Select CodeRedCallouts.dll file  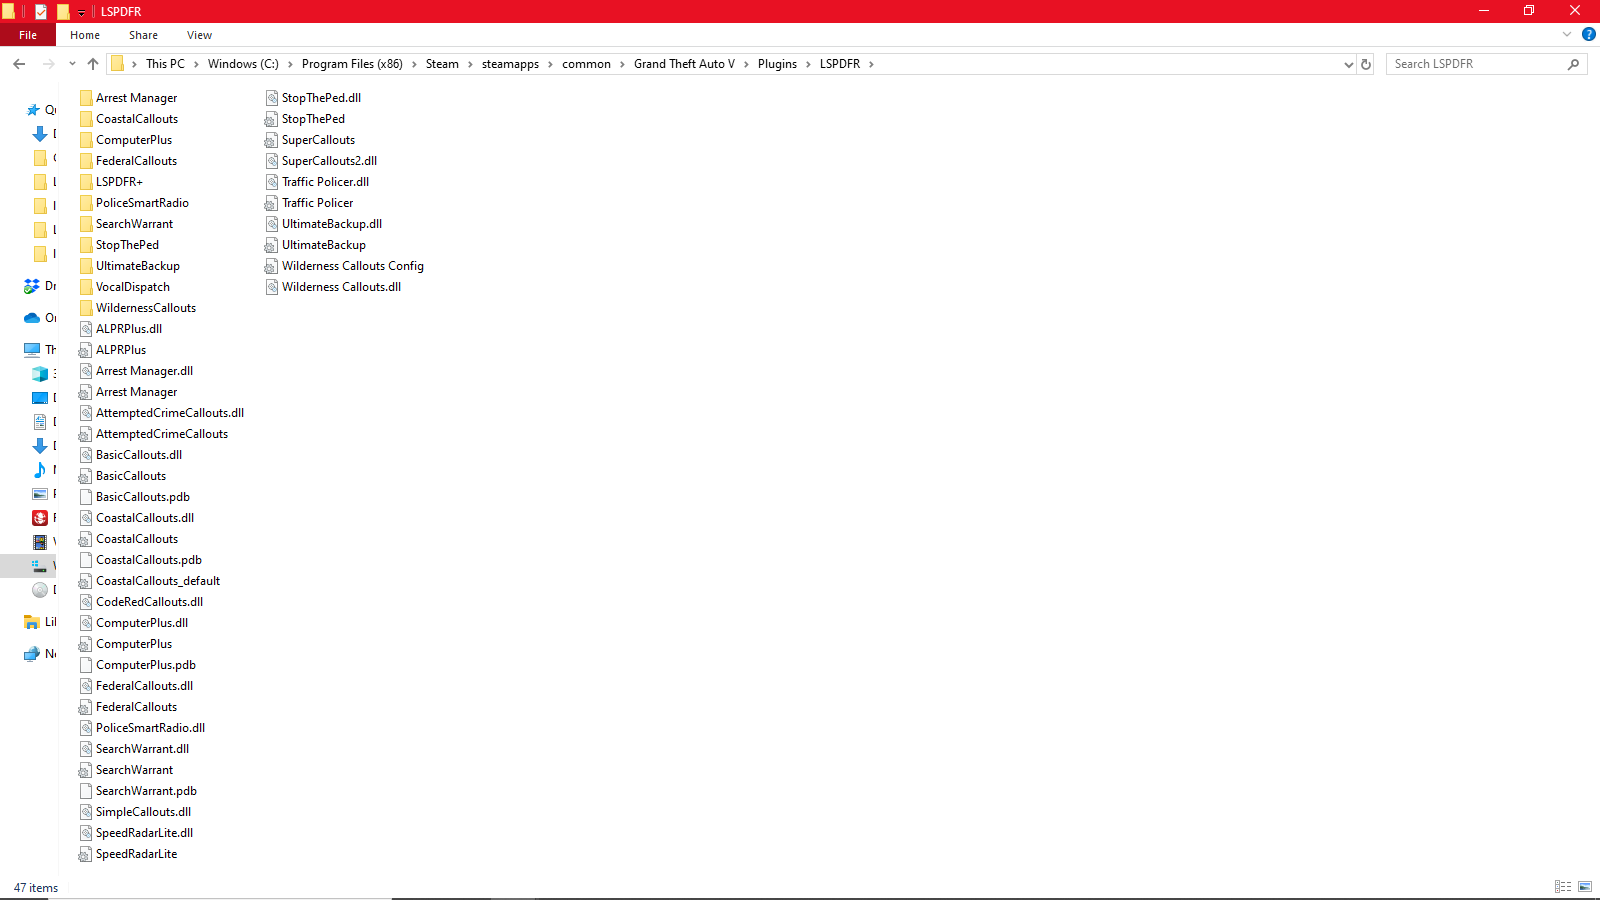(x=141, y=602)
